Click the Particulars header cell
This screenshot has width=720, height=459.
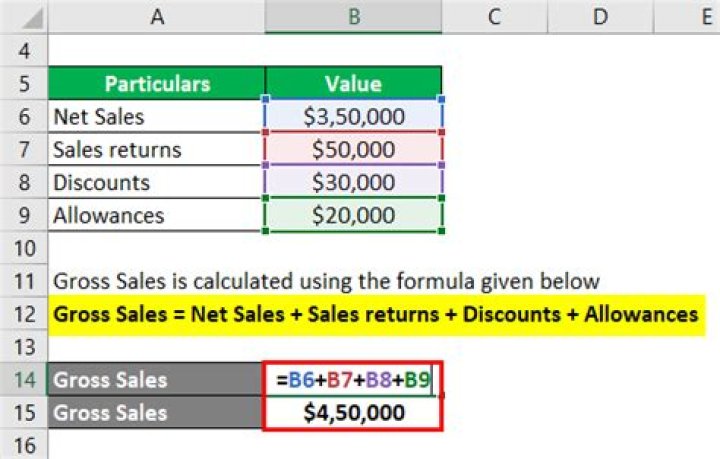(x=157, y=83)
